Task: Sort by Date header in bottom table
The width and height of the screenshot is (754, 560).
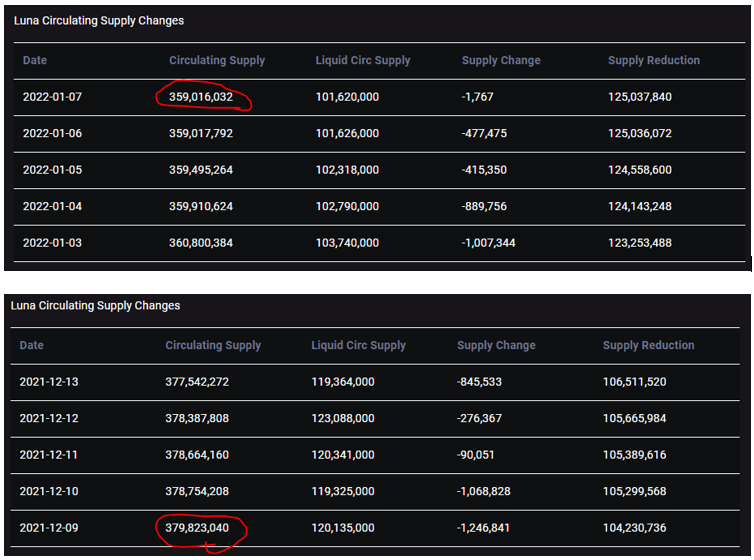Action: 32,345
